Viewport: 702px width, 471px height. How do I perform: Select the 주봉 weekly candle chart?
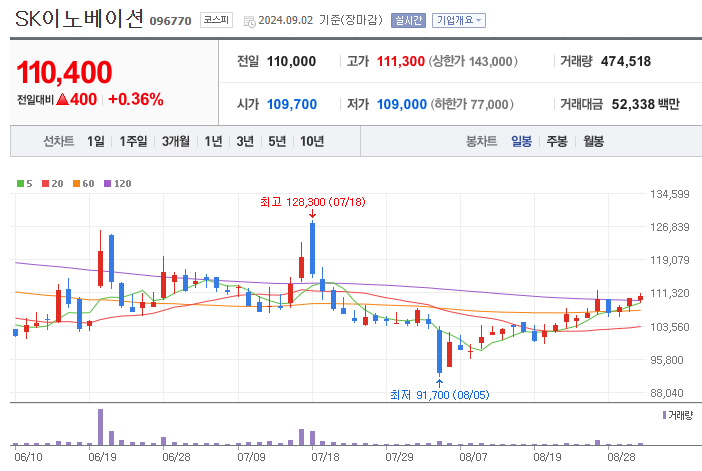point(557,141)
